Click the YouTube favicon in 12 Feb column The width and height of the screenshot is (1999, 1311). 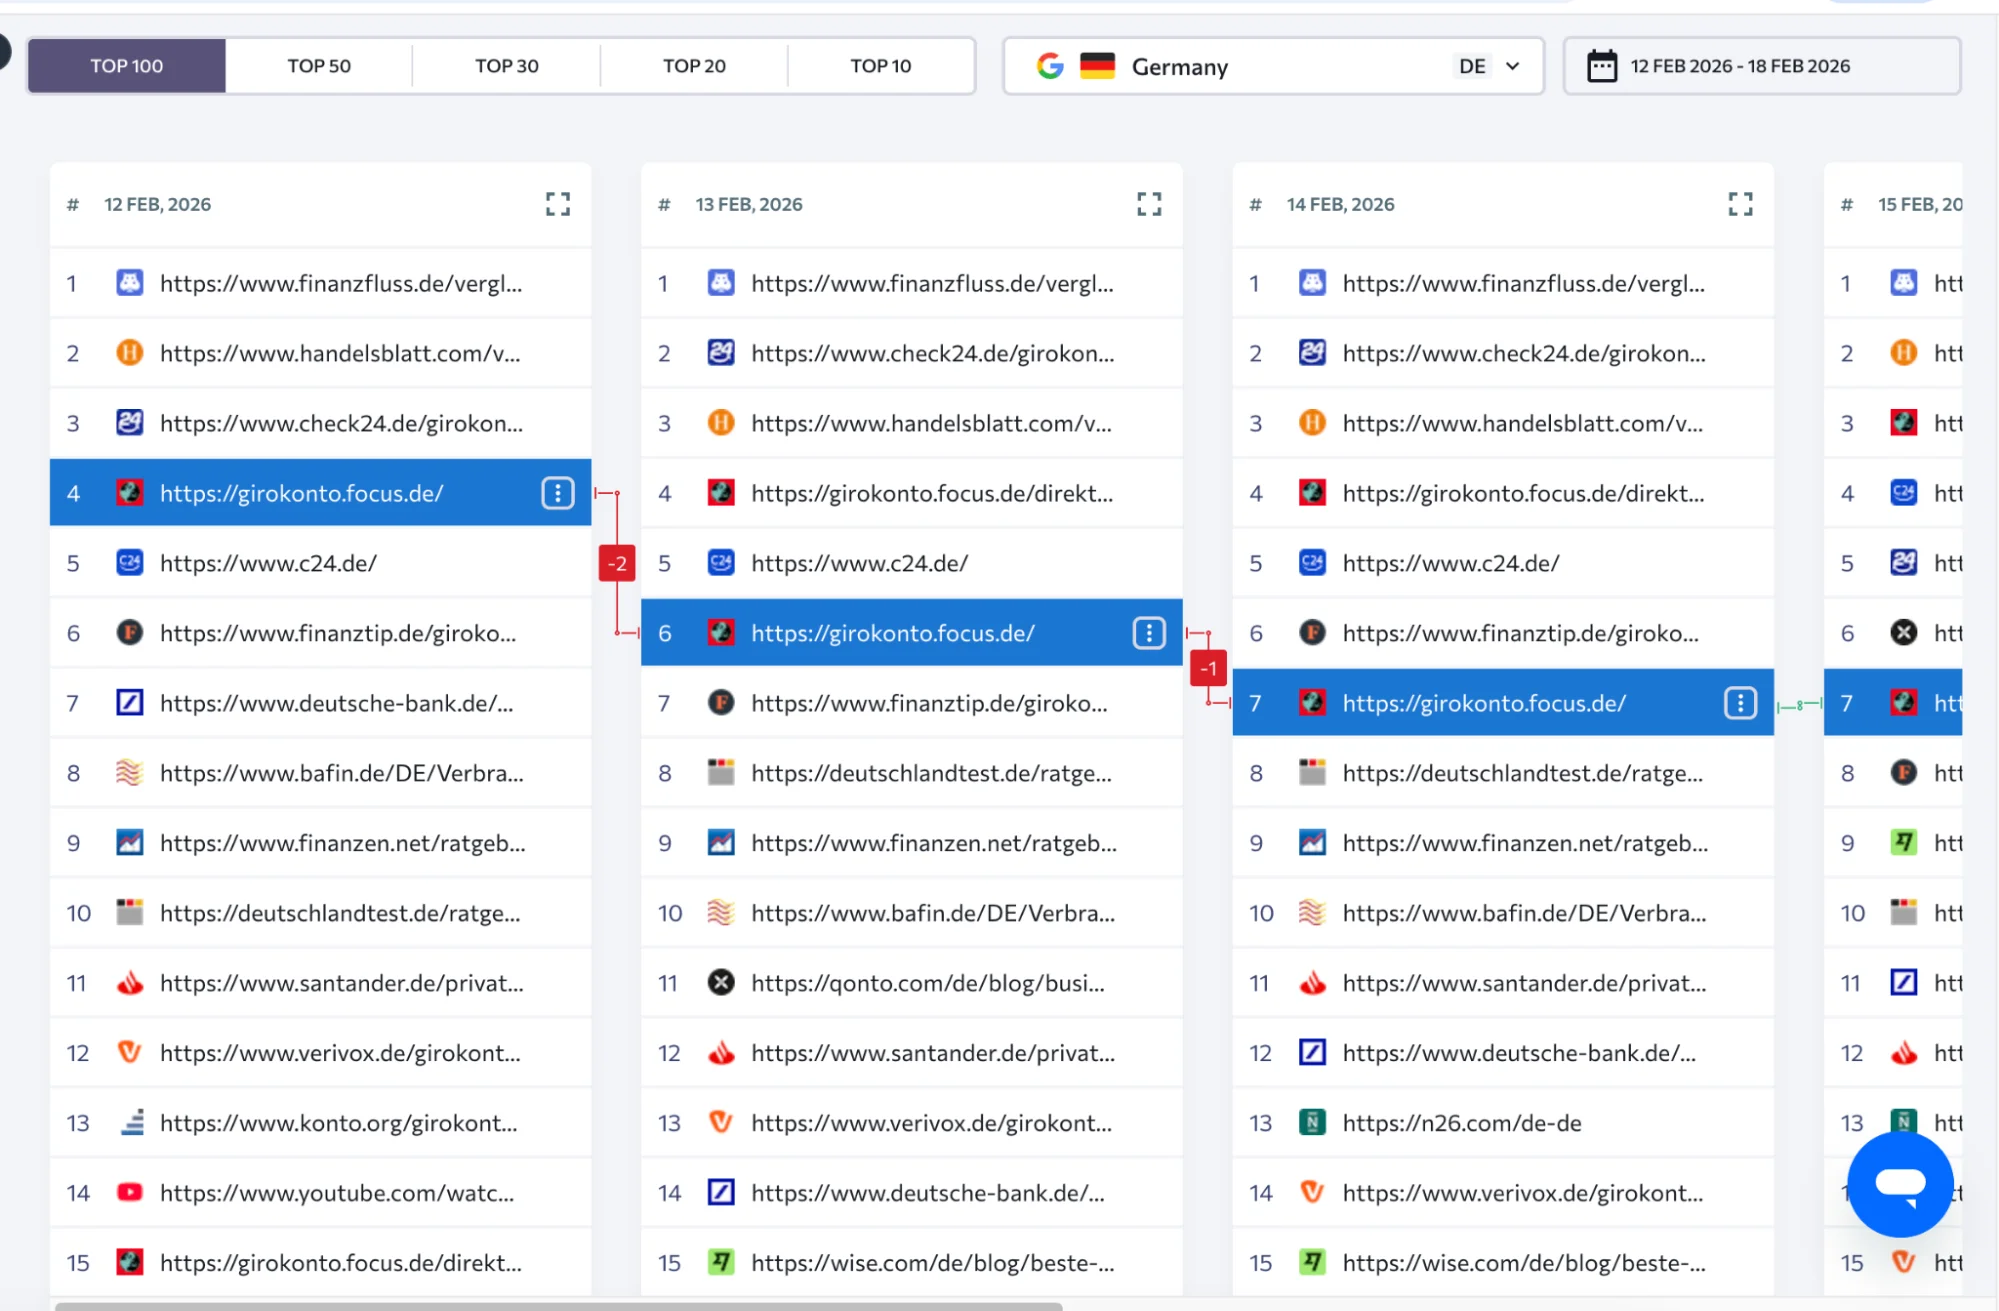[130, 1192]
